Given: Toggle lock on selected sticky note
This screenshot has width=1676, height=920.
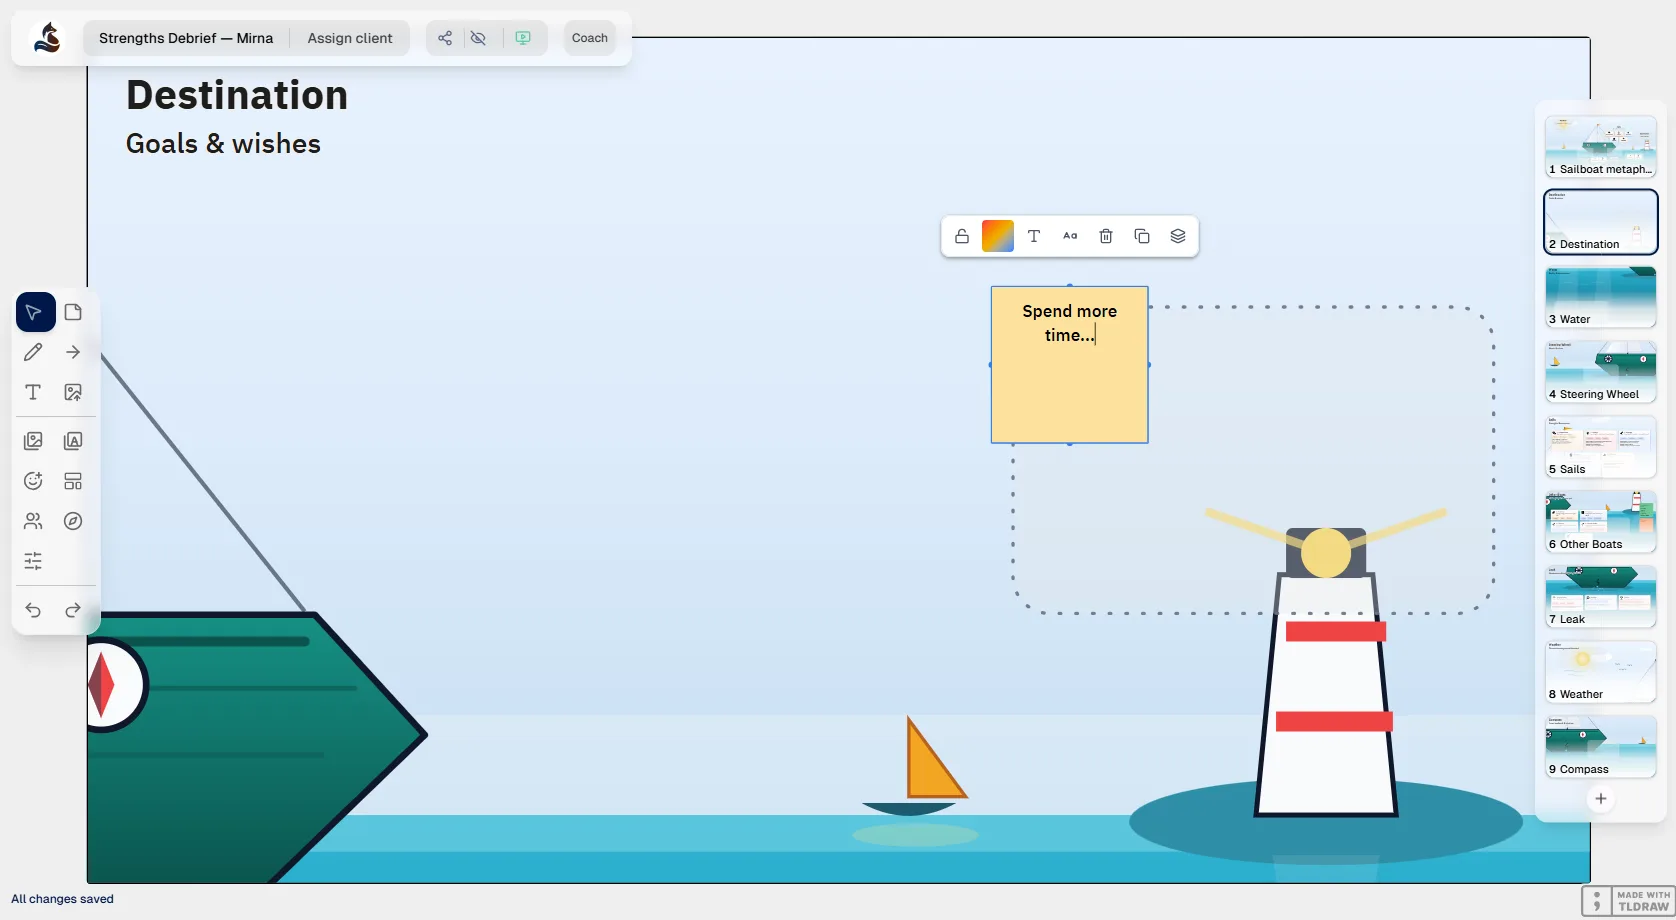Looking at the screenshot, I should click(962, 236).
